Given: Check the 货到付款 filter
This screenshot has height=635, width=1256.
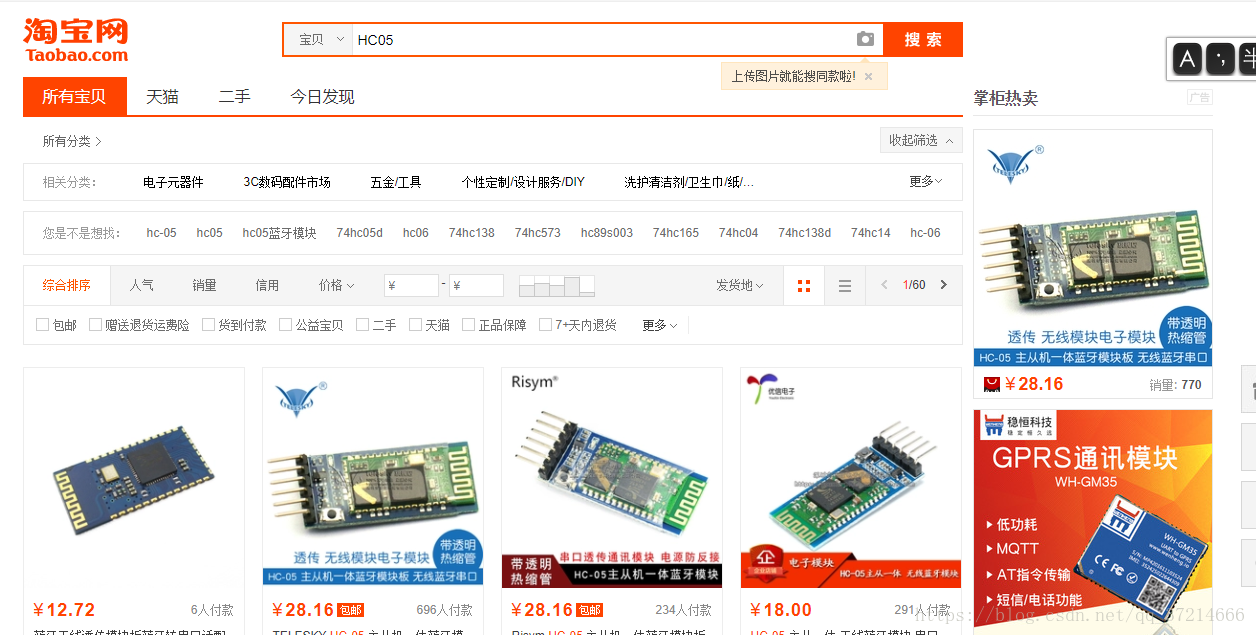Looking at the screenshot, I should 208,324.
